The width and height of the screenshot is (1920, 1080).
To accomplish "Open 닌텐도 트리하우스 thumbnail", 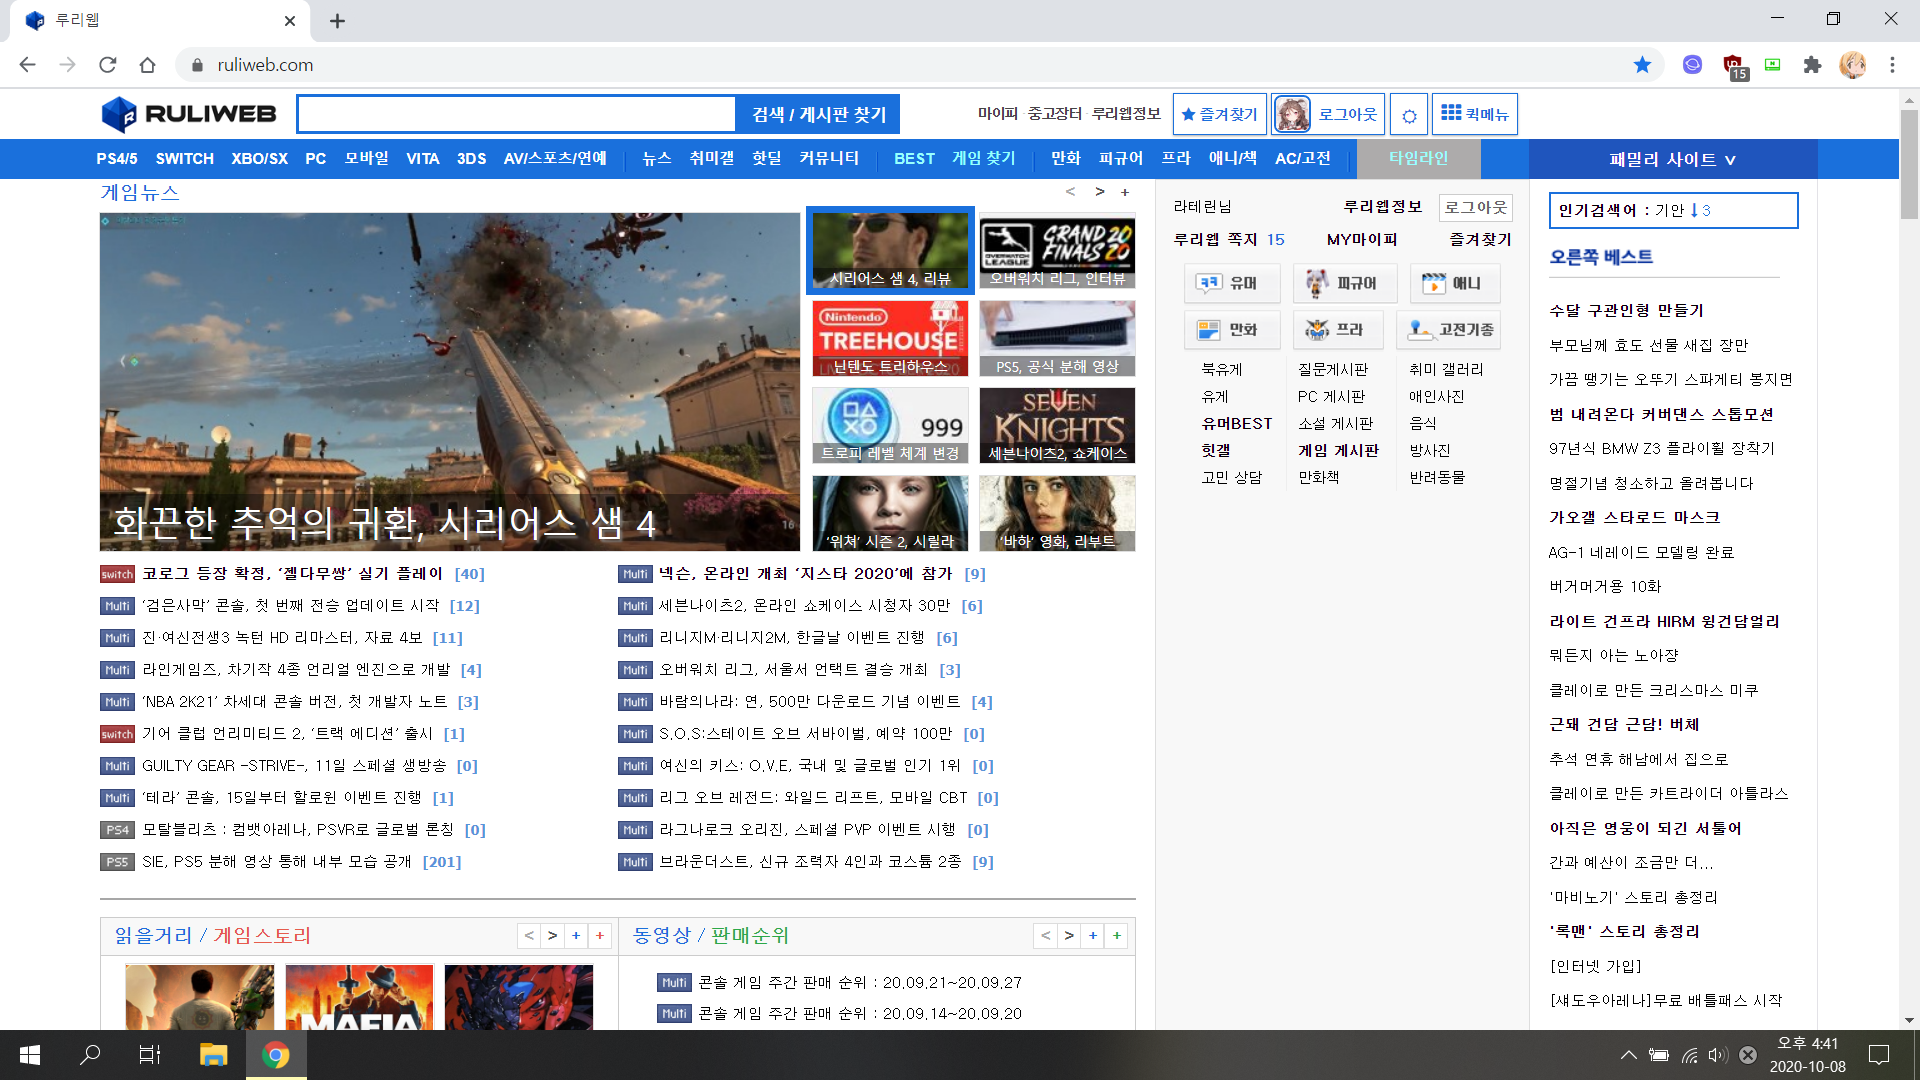I will coord(890,338).
